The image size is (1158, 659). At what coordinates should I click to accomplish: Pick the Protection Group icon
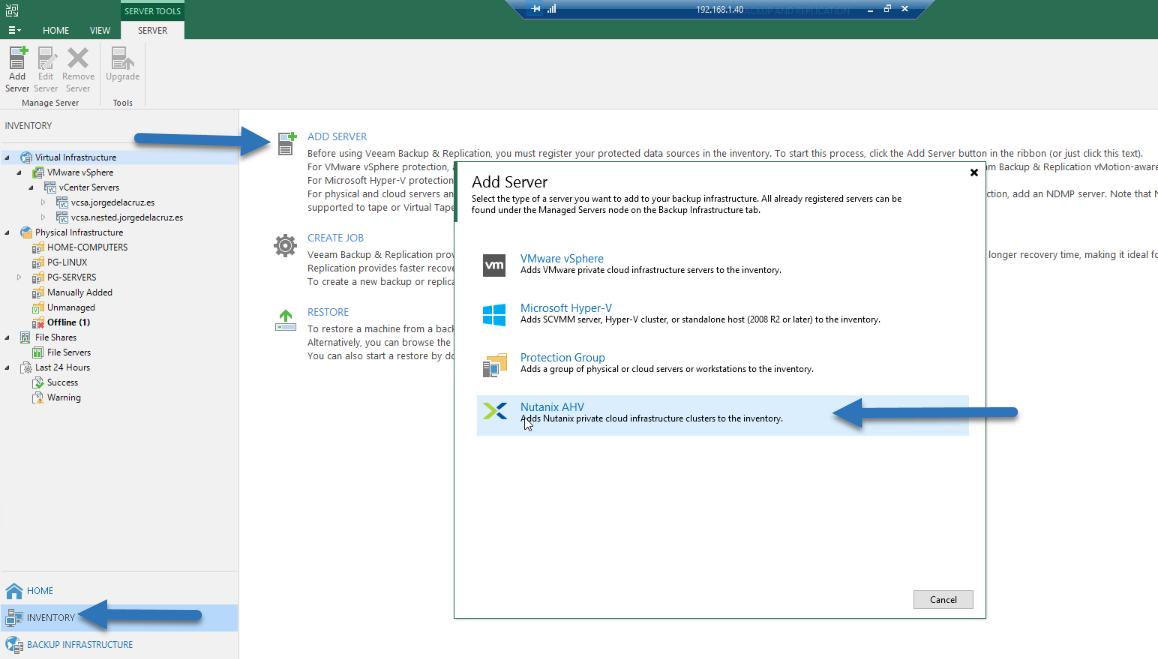[494, 363]
